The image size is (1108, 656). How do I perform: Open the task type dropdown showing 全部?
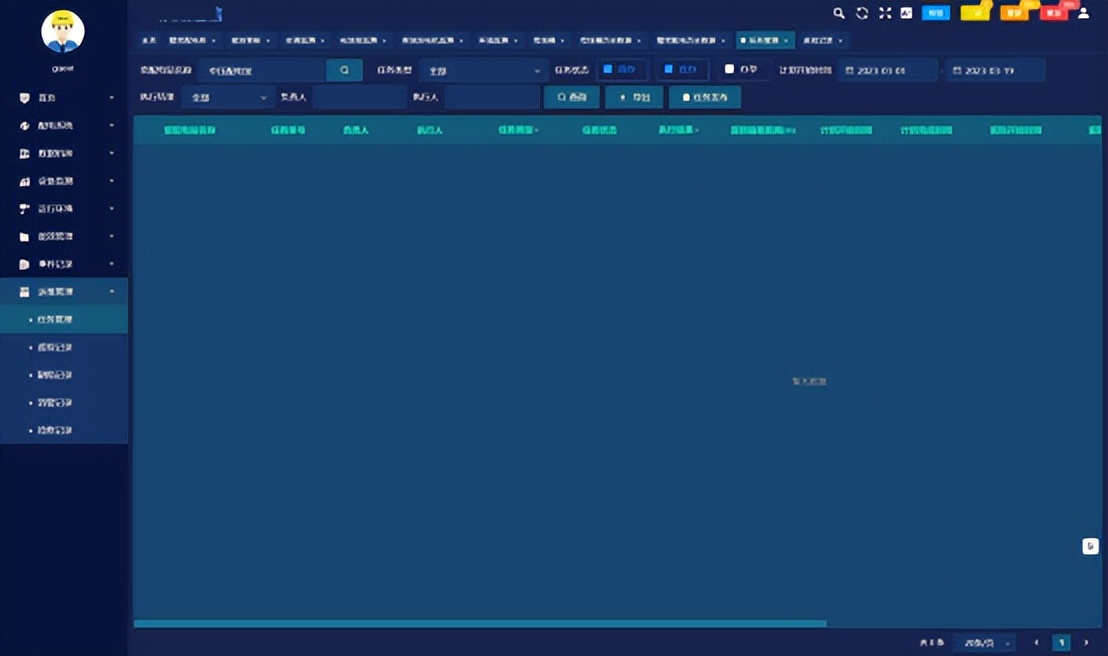tap(483, 71)
